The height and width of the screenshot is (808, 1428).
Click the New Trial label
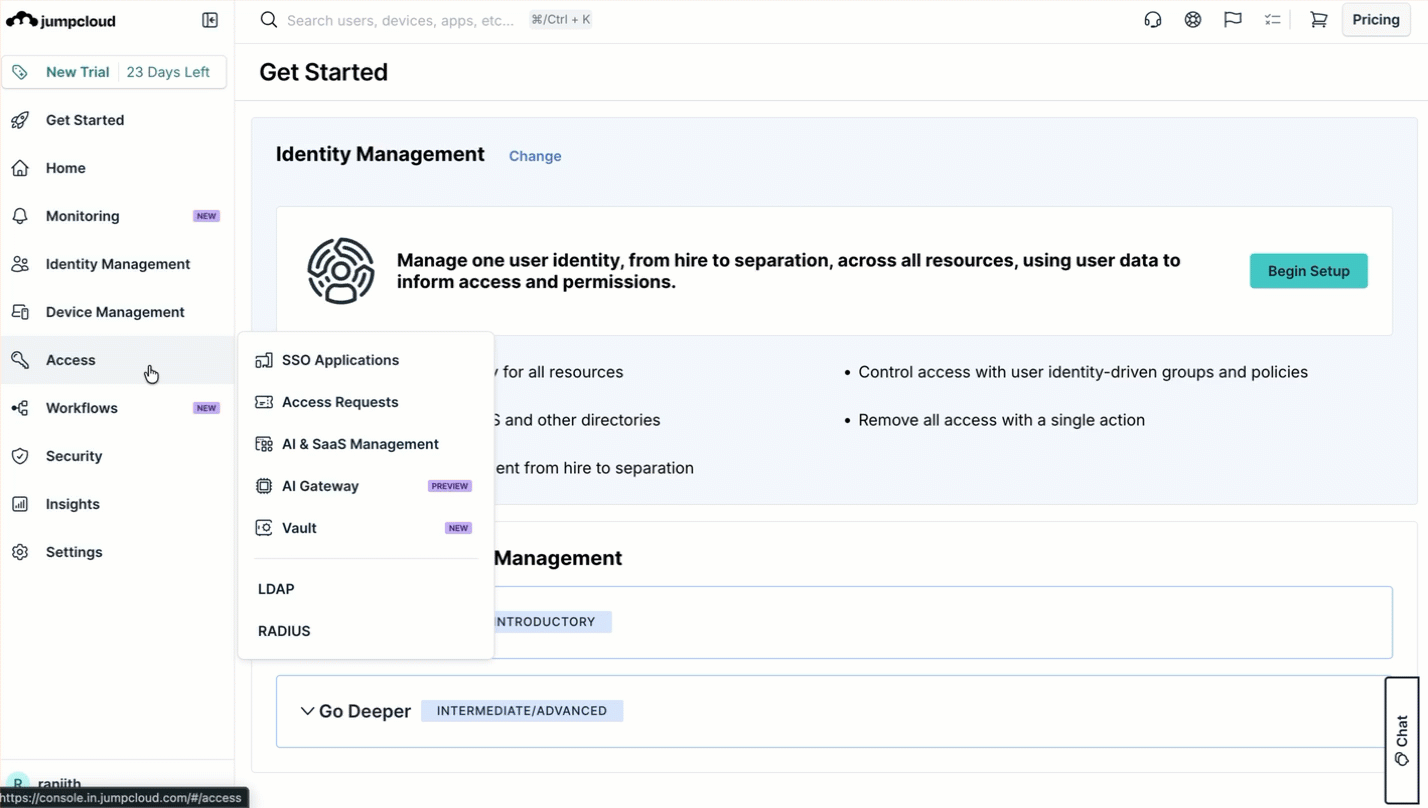(x=77, y=72)
